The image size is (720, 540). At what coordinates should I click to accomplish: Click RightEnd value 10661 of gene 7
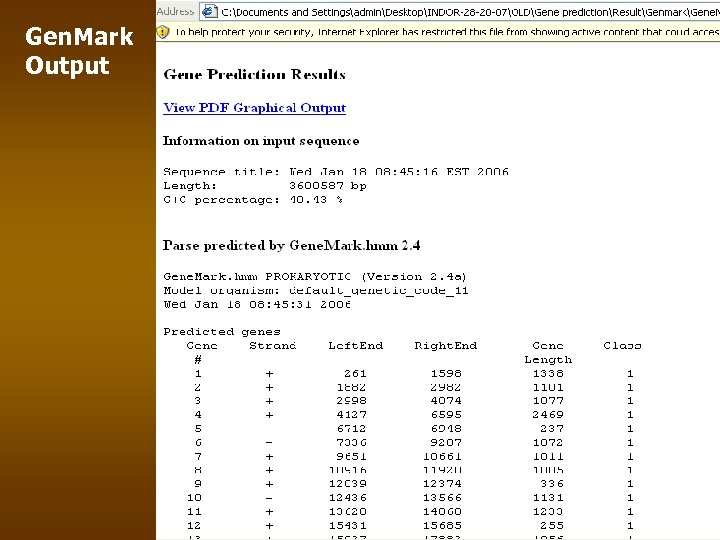(442, 457)
